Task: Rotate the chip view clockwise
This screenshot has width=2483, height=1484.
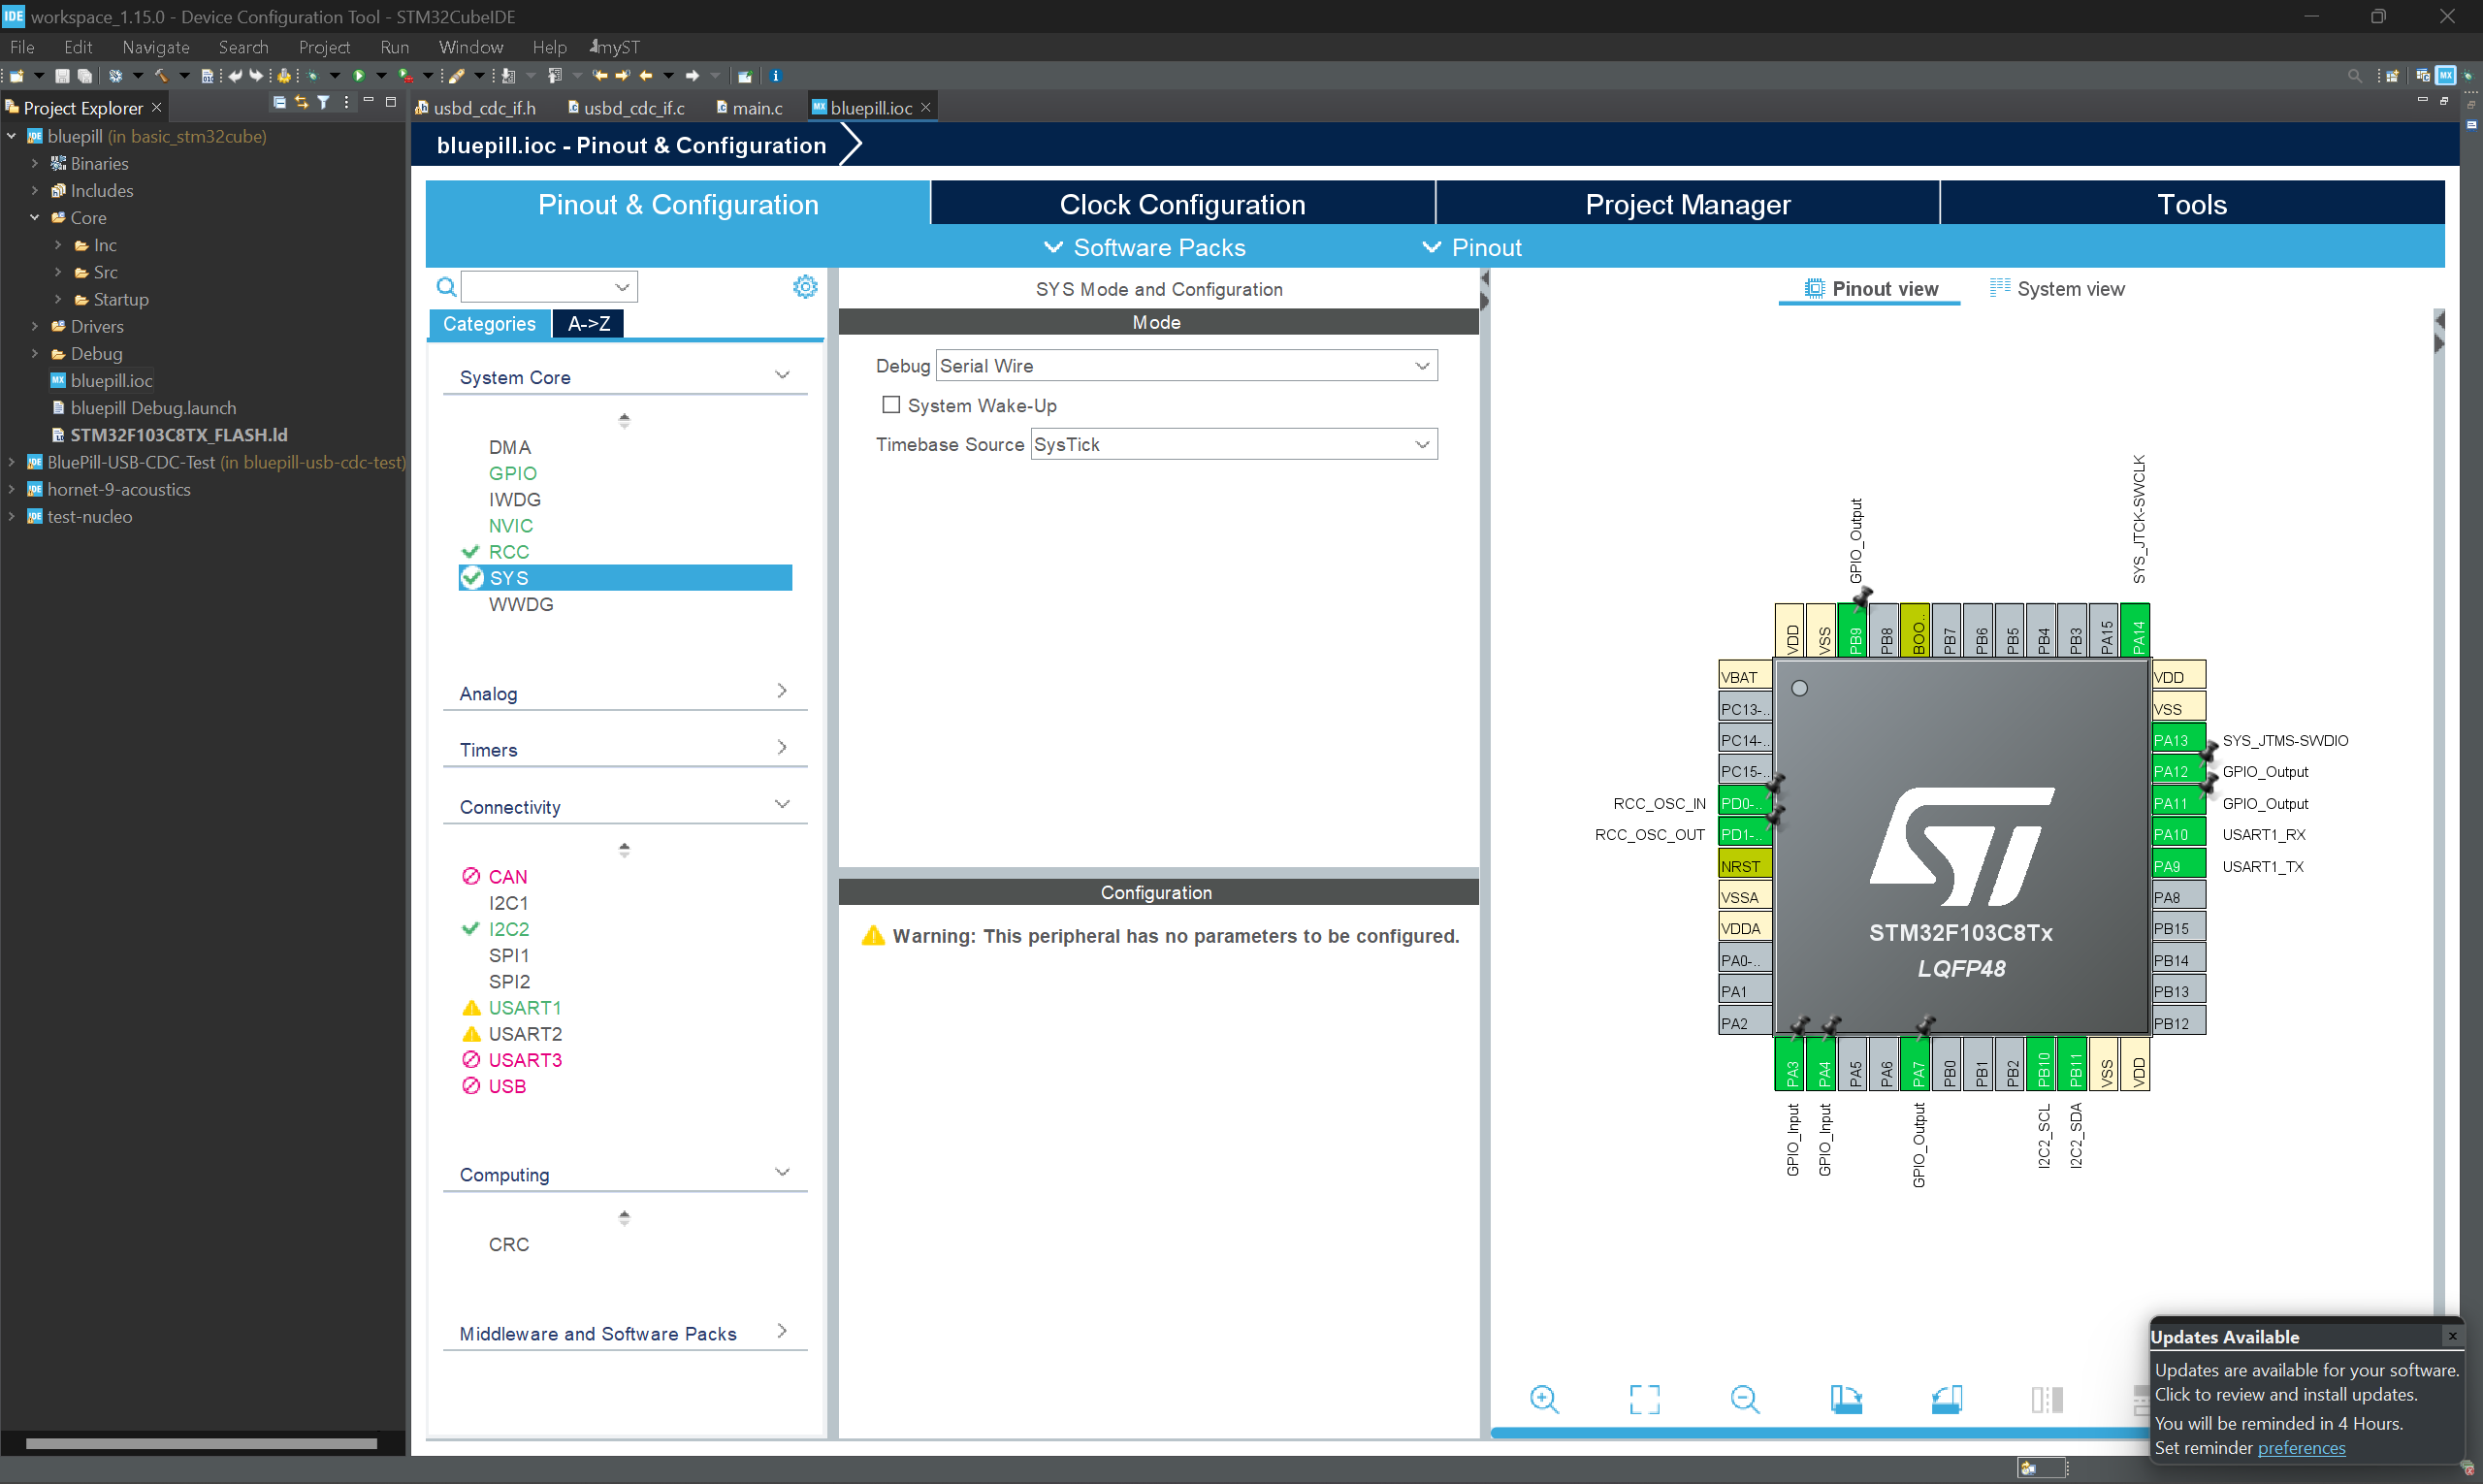Action: pyautogui.click(x=1845, y=1399)
